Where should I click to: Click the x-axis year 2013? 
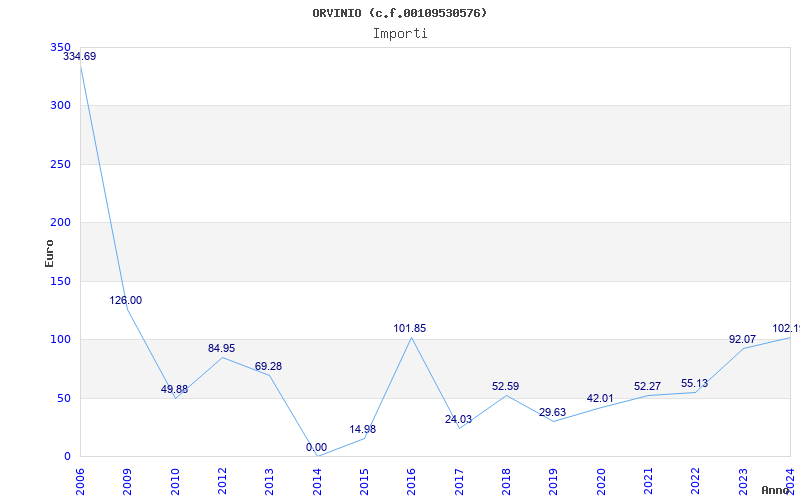coord(269,482)
